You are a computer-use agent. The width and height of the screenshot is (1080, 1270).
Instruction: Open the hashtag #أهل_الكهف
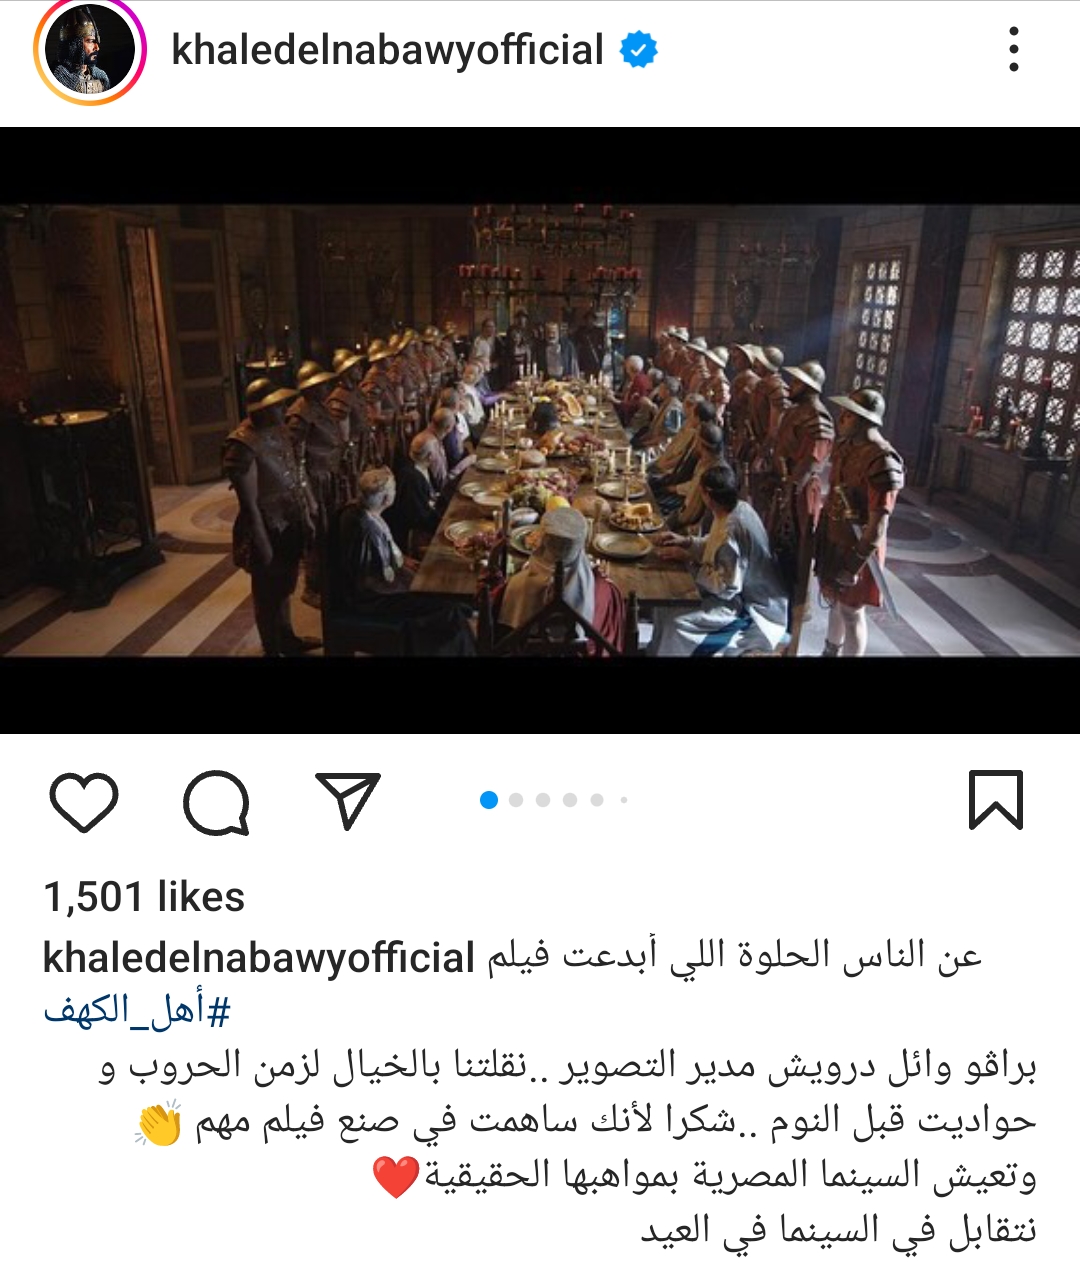click(x=137, y=1012)
